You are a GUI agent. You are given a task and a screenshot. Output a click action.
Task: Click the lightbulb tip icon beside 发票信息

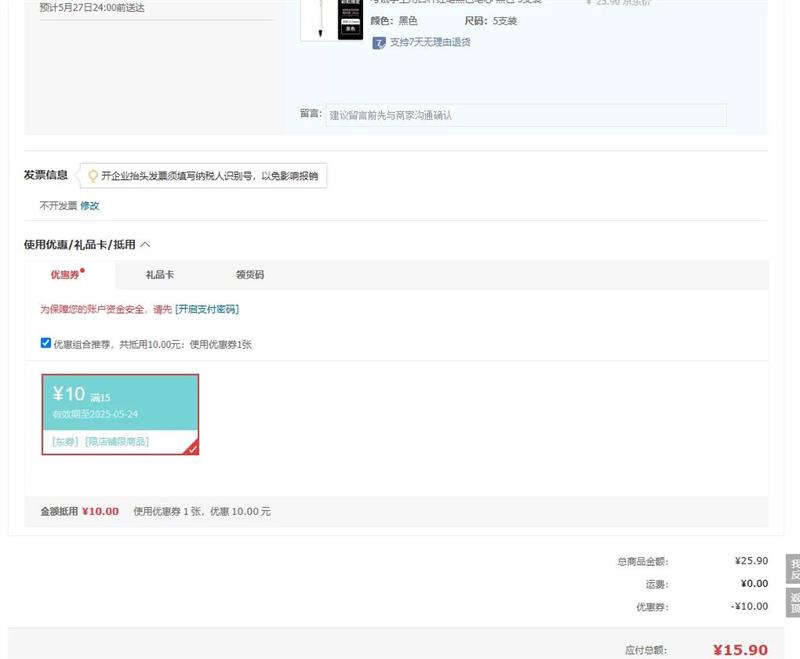[93, 176]
